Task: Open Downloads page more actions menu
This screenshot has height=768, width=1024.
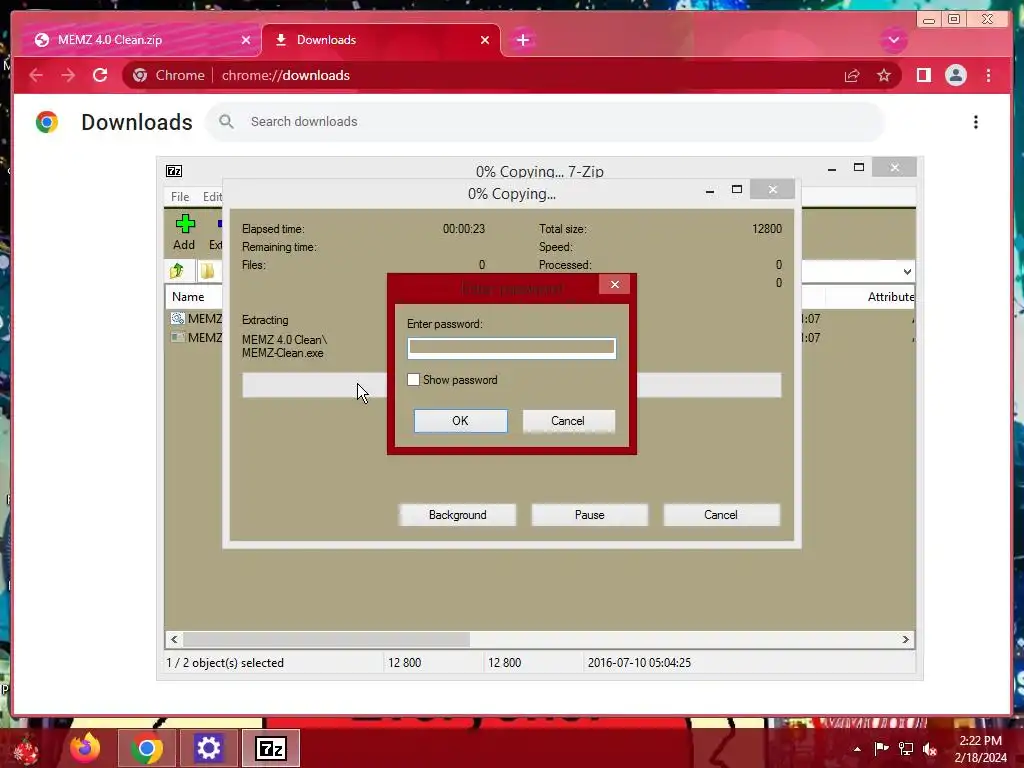Action: 975,122
